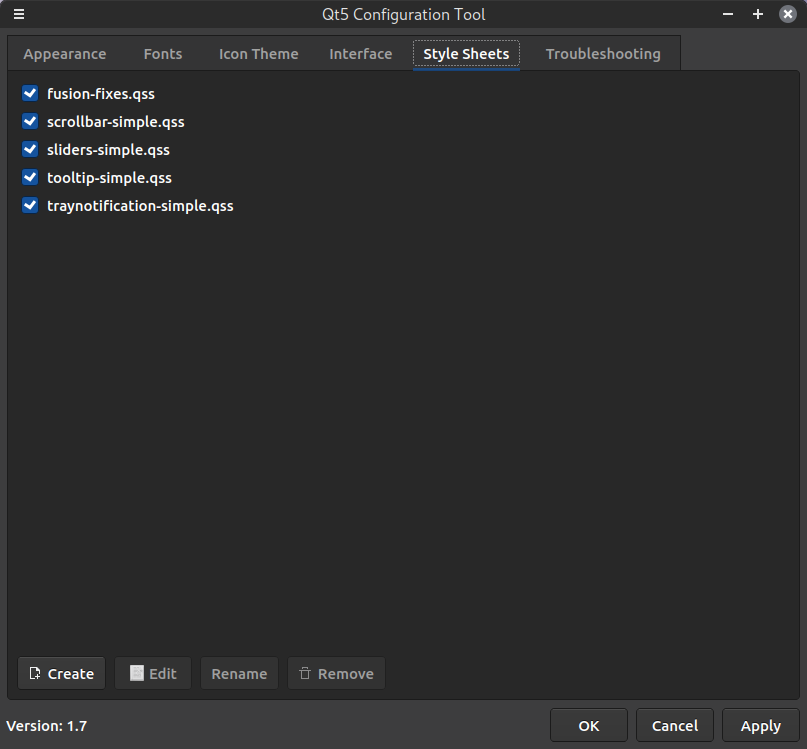Toggle sliders-simple.qss checkbox
Viewport: 807px width, 749px height.
[x=30, y=150]
